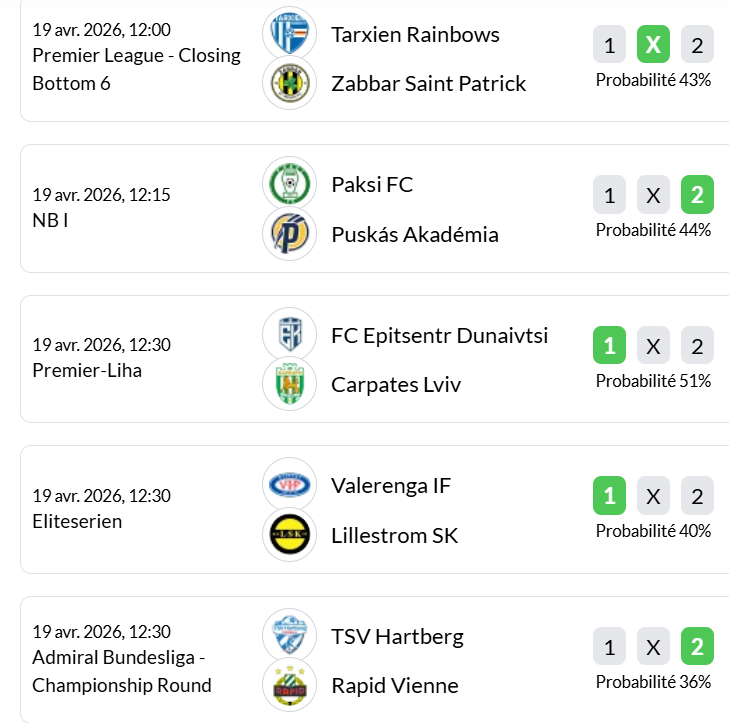Screen dimensions: 729x723
Task: Choose draw X for Valerenga vs Lillestrom
Action: [653, 496]
